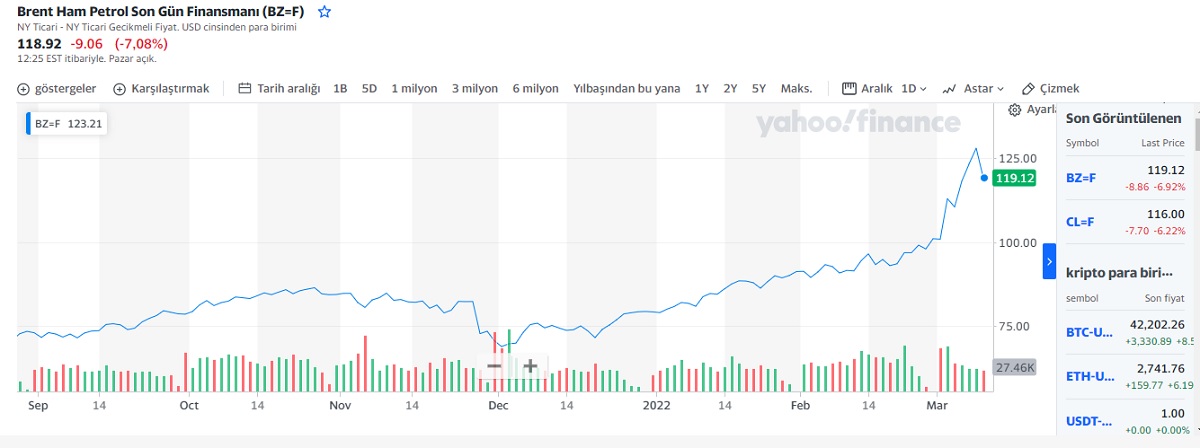The image size is (1200, 448).
Task: Open the BTC-U... crypto link
Action: [x=1089, y=331]
